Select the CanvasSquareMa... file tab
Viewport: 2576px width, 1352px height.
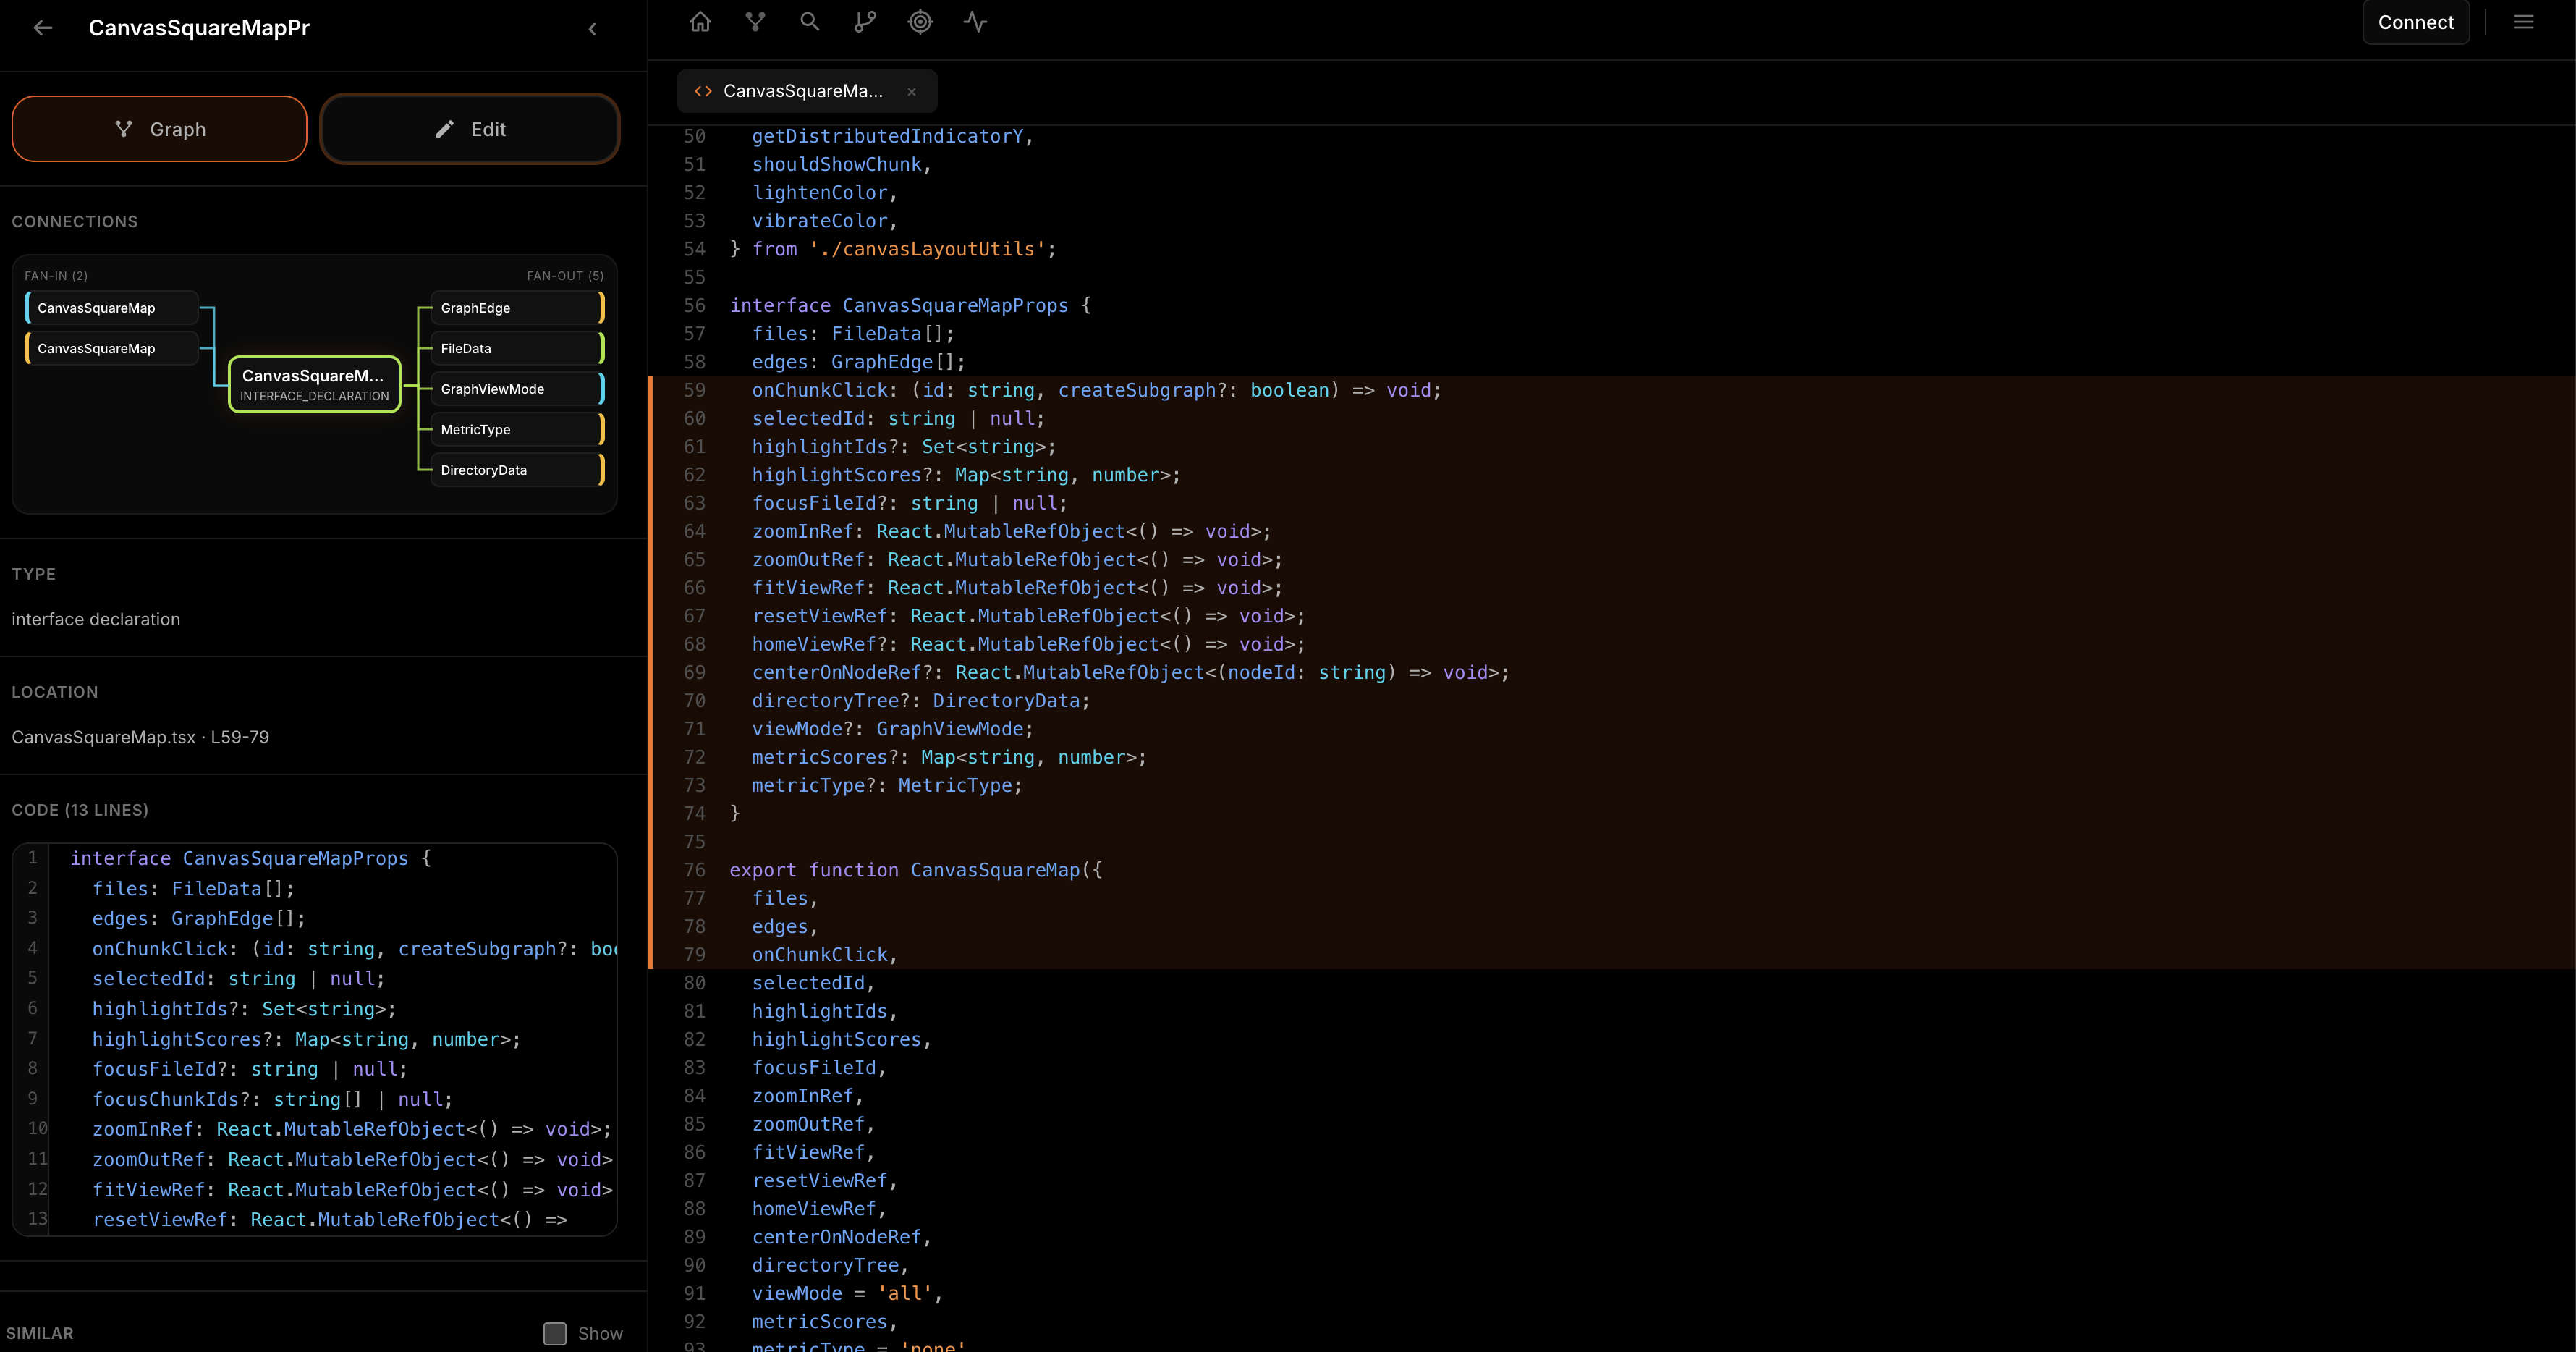[802, 91]
